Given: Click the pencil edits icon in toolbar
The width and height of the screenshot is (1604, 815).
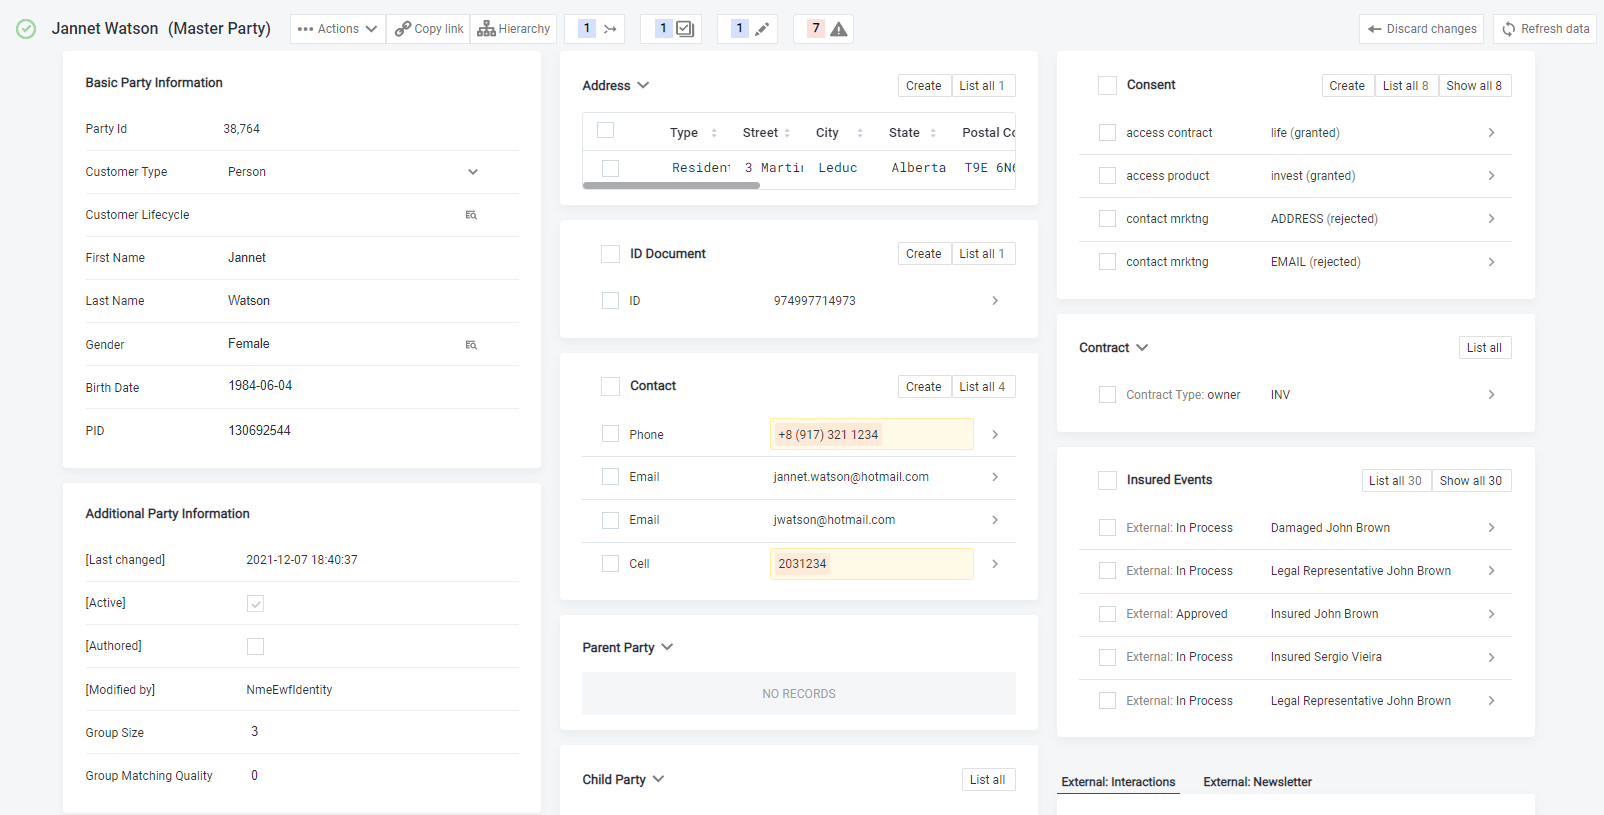Looking at the screenshot, I should click(x=761, y=29).
